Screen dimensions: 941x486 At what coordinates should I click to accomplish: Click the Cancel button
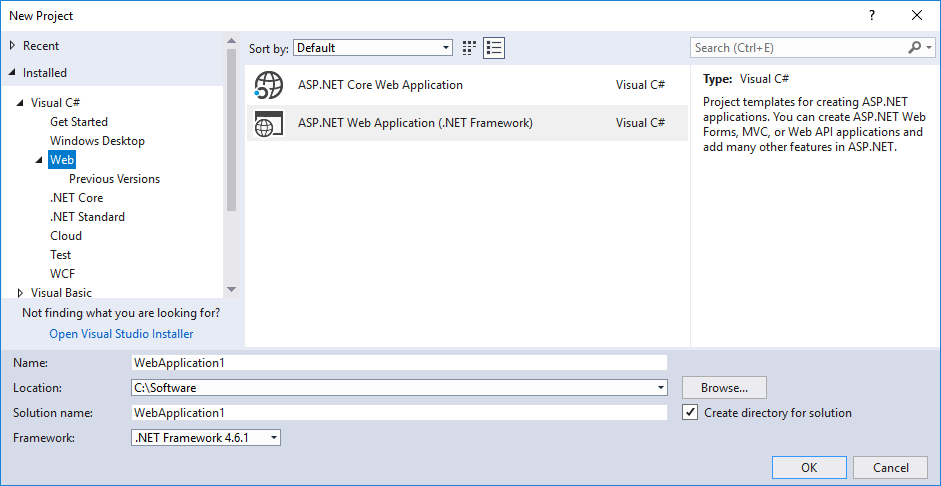point(891,468)
